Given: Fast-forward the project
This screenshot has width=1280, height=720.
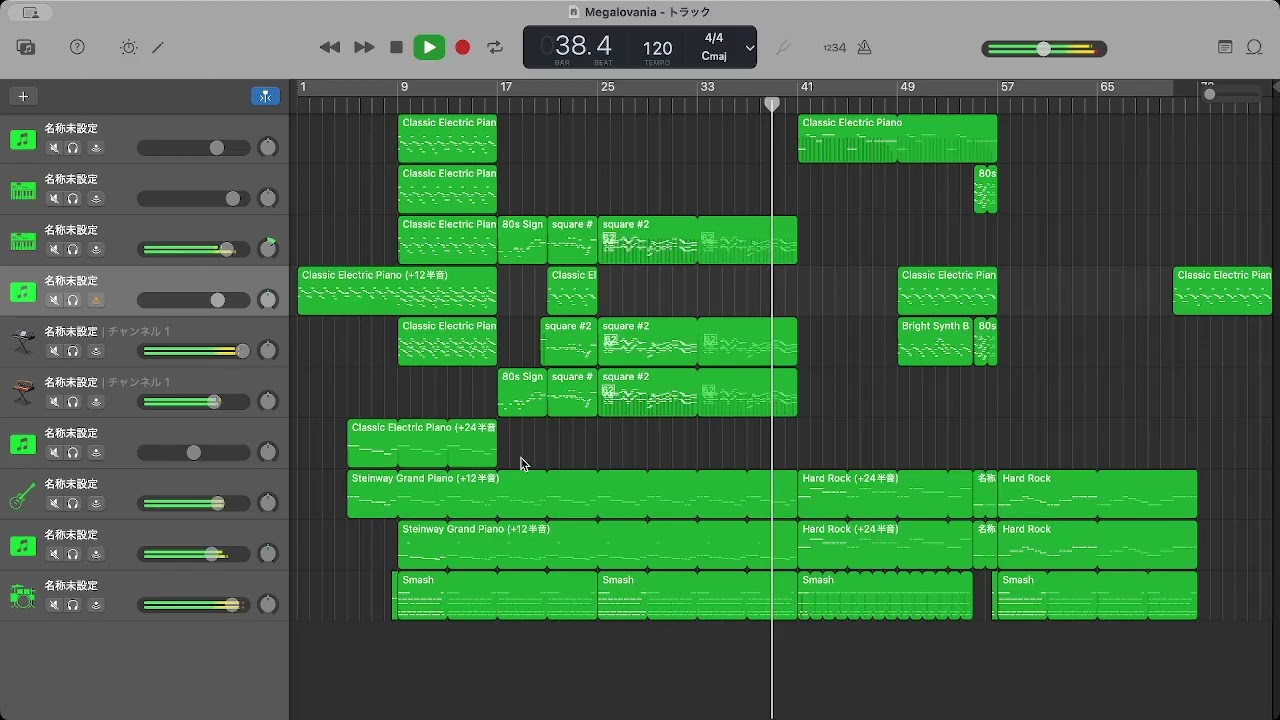Looking at the screenshot, I should click(364, 47).
